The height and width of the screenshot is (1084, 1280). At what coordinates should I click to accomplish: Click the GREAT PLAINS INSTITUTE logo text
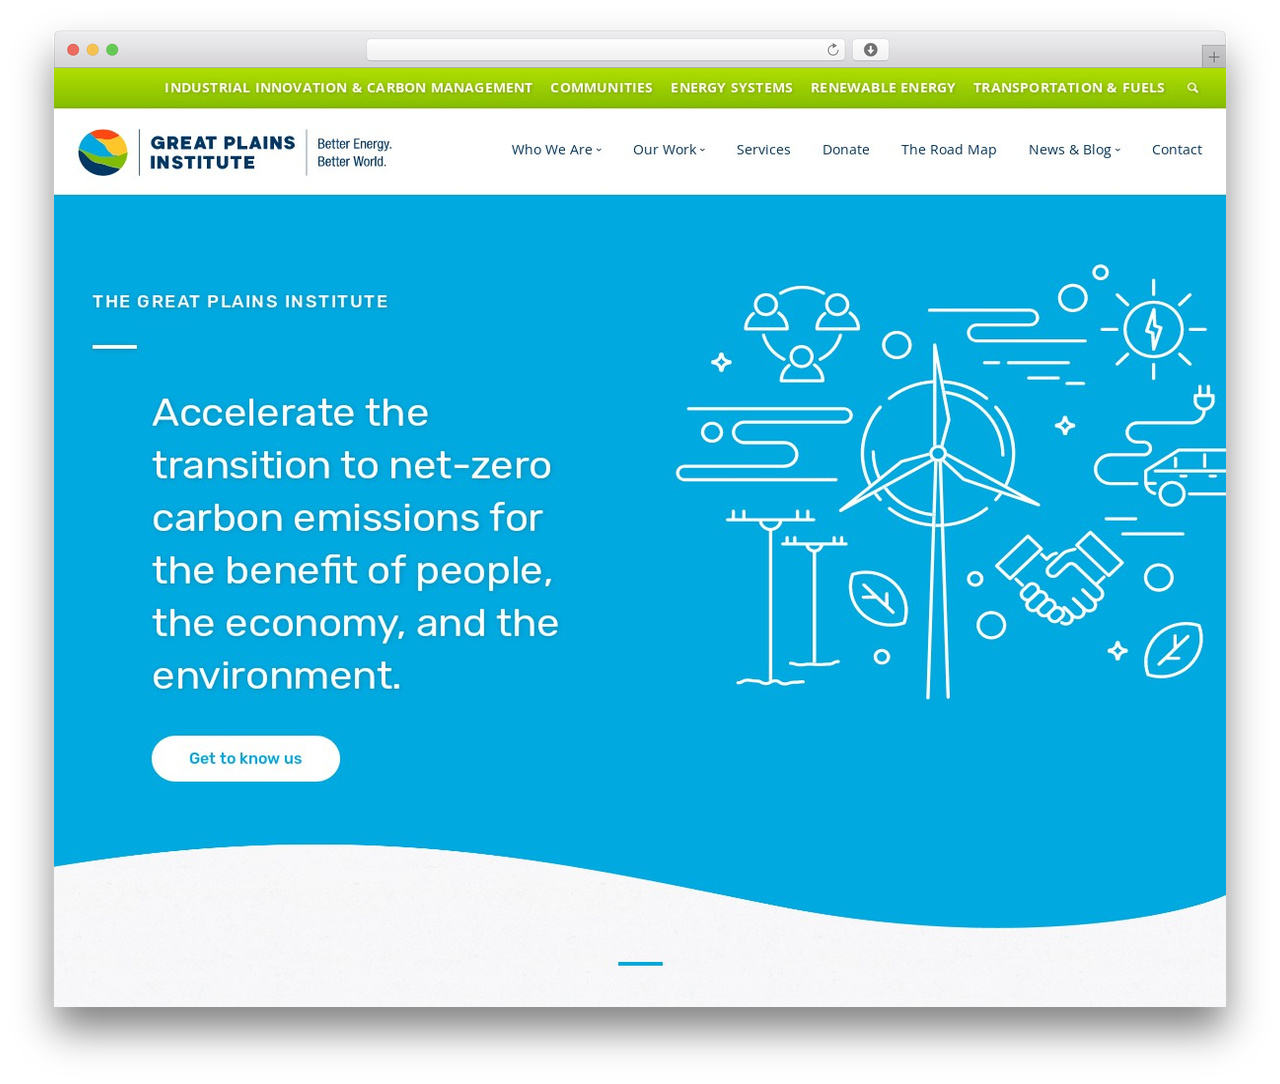coord(222,153)
